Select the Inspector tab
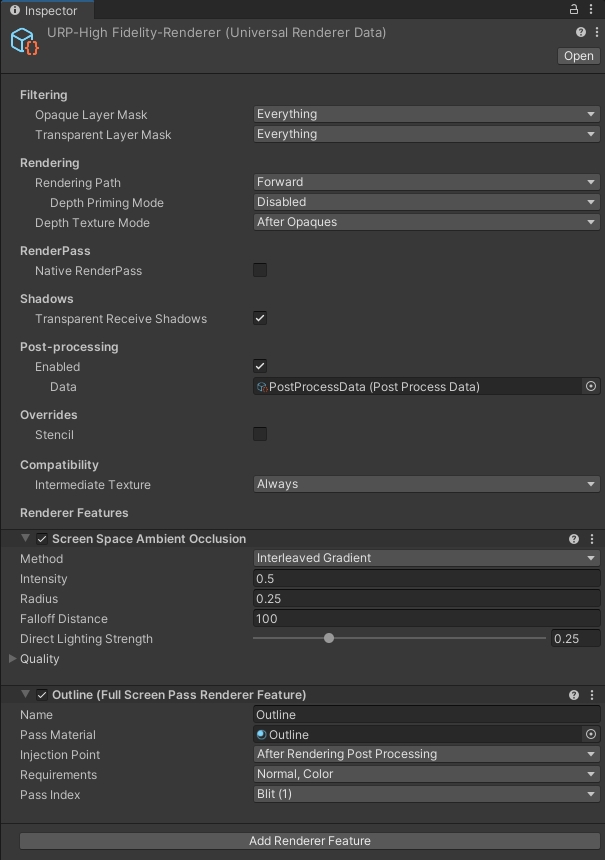The width and height of the screenshot is (605, 860). click(44, 11)
